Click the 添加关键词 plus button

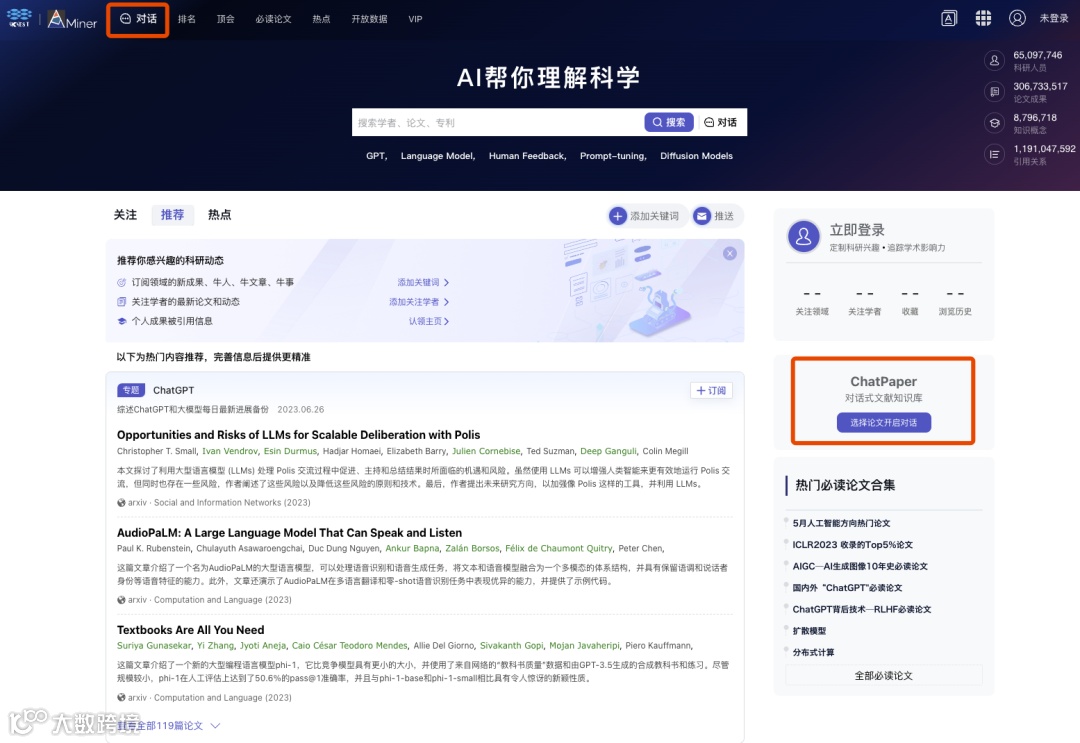647,216
